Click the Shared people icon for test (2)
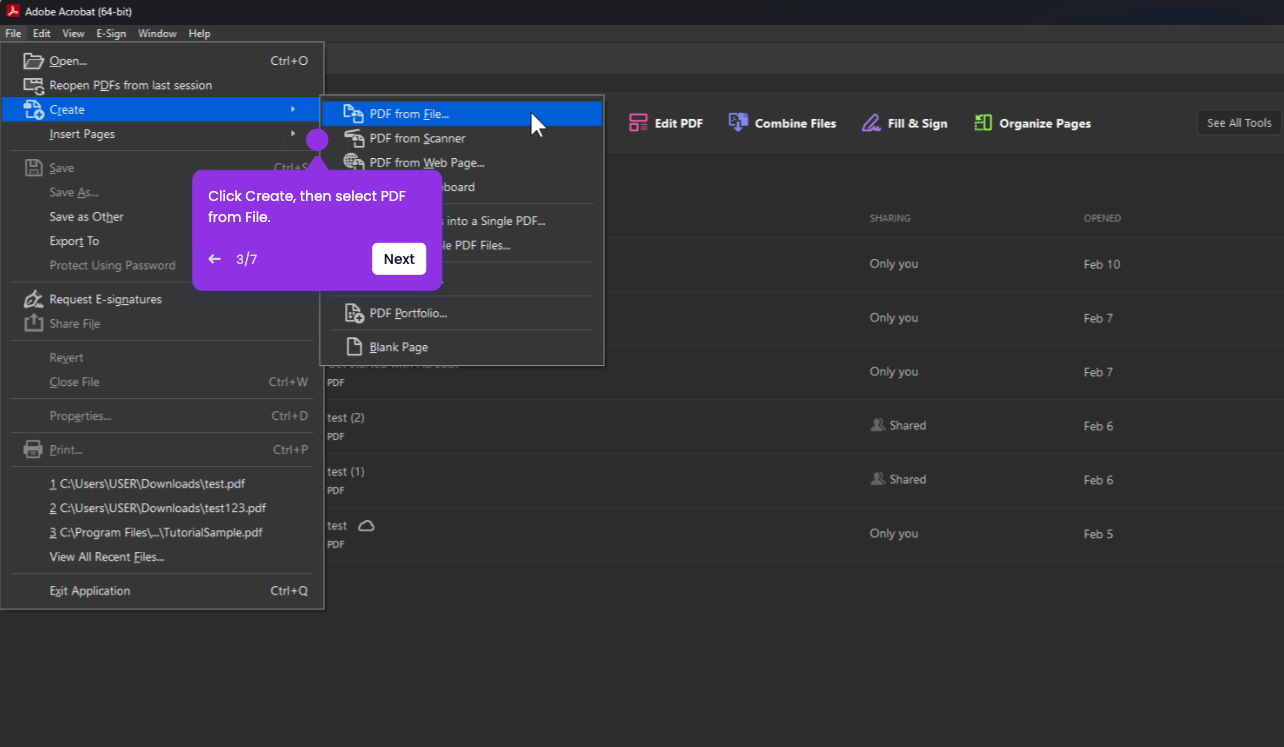This screenshot has width=1284, height=747. (878, 425)
